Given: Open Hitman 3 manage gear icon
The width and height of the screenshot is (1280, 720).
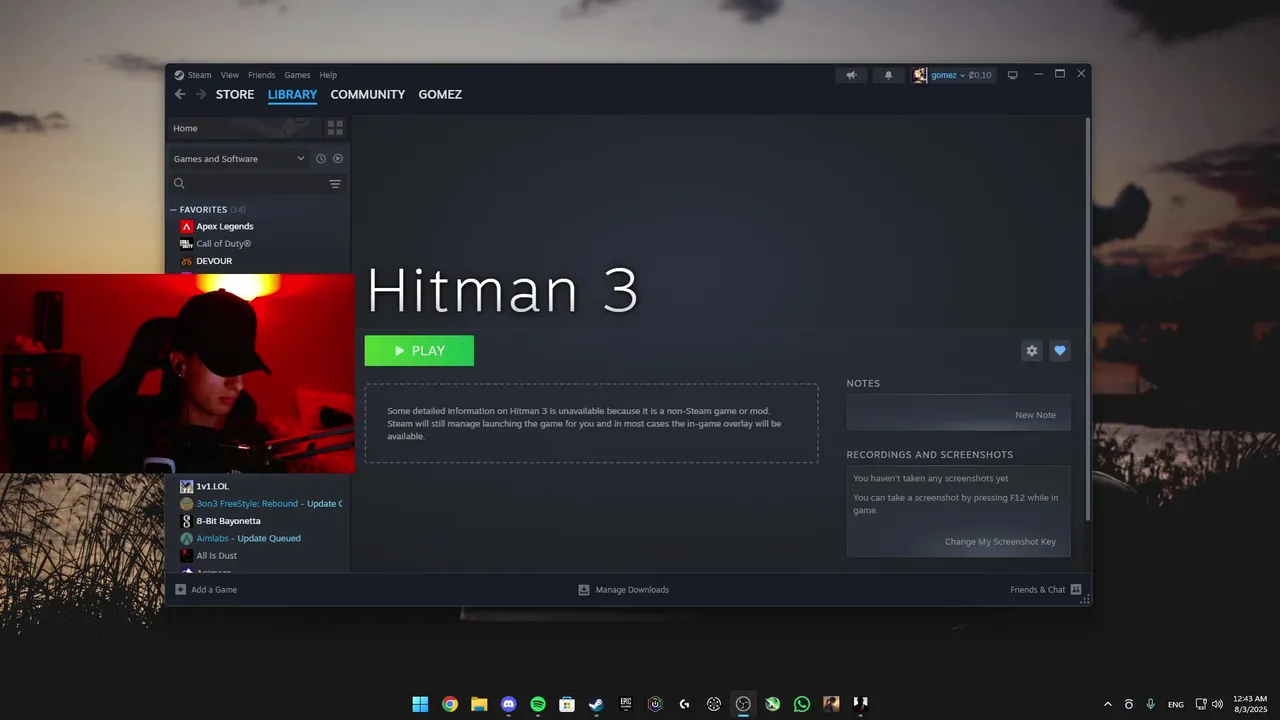Looking at the screenshot, I should 1032,351.
